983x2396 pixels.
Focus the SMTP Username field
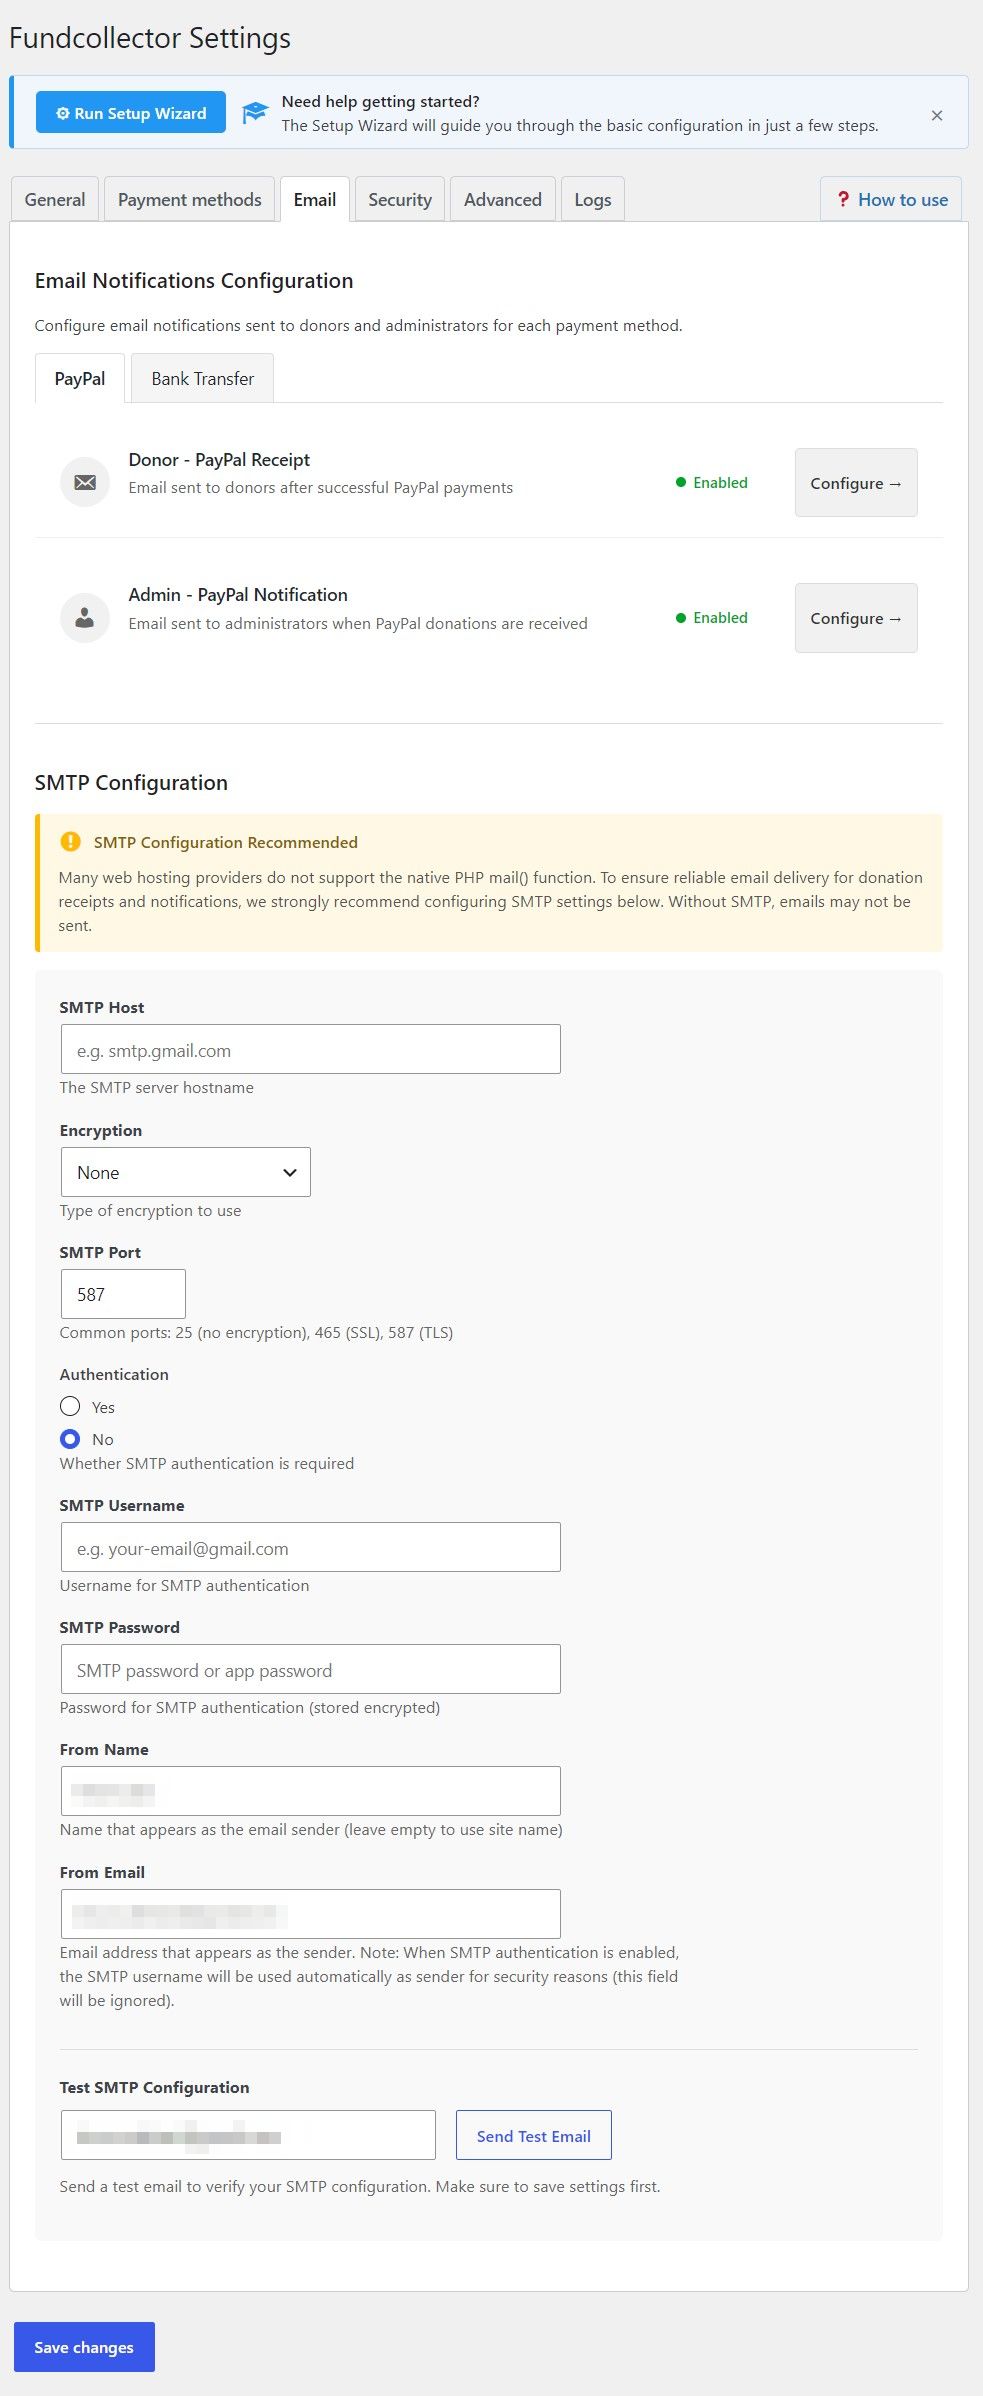pos(311,1547)
